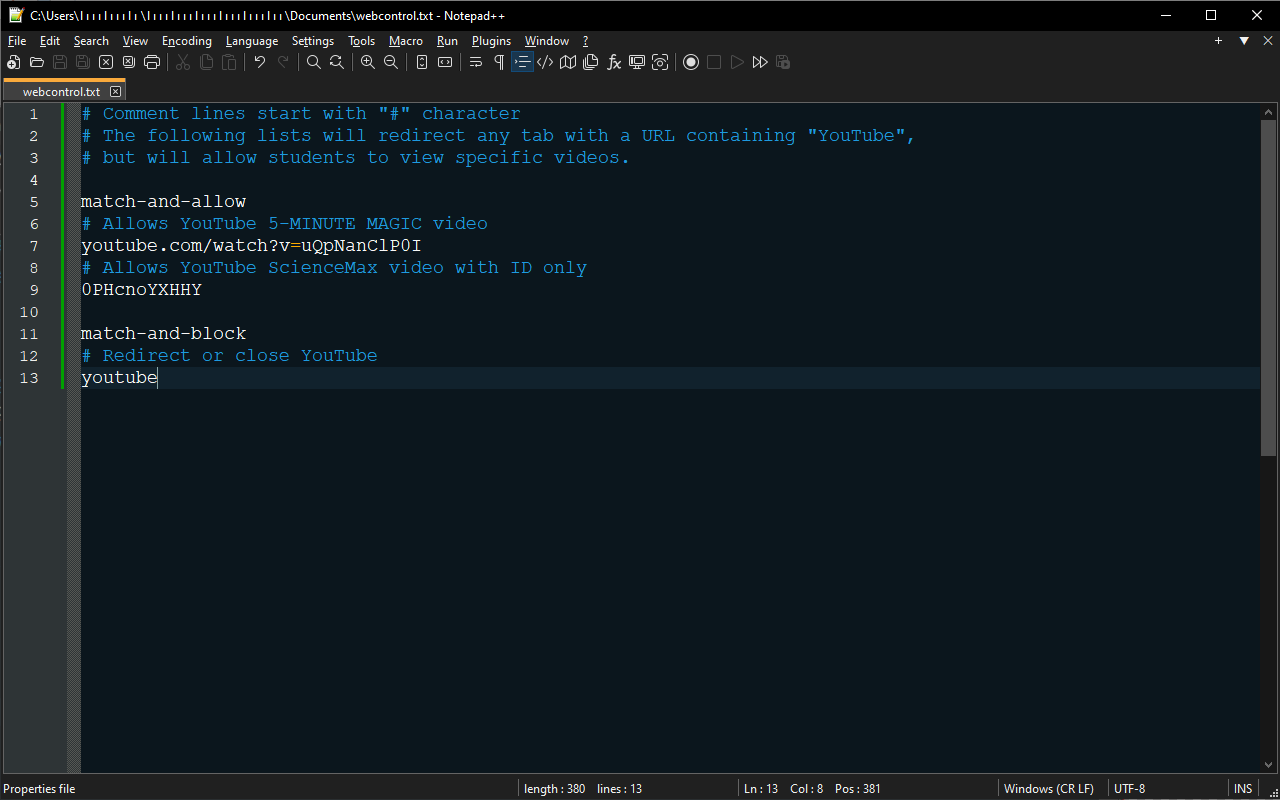Open the Search menu

click(91, 41)
